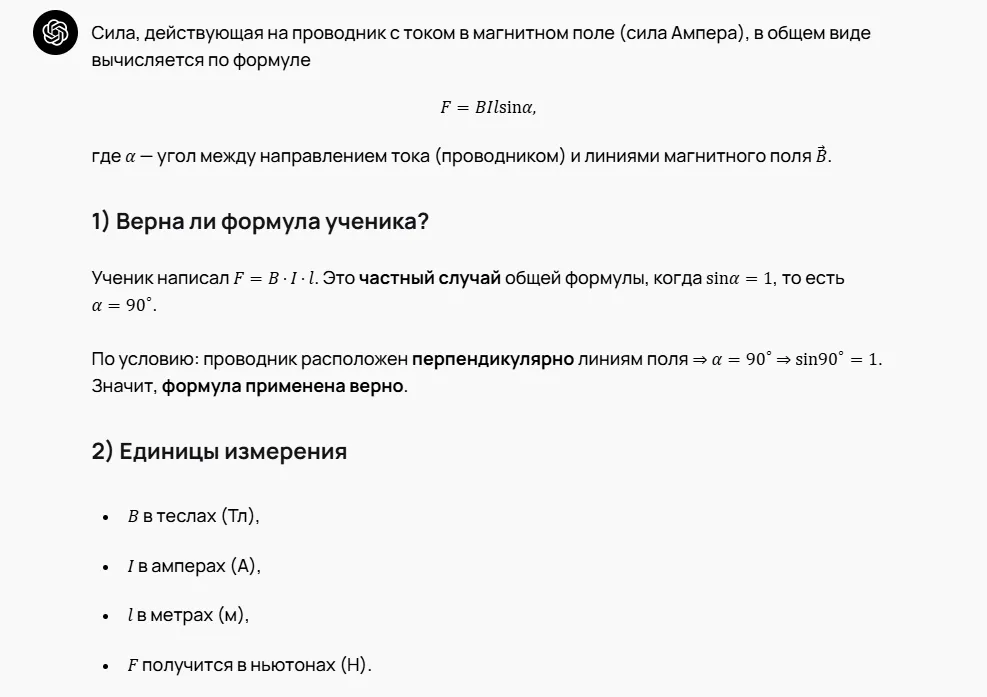987x697 pixels.
Task: Click list item "B в теслах (Тл)"
Action: point(193,516)
